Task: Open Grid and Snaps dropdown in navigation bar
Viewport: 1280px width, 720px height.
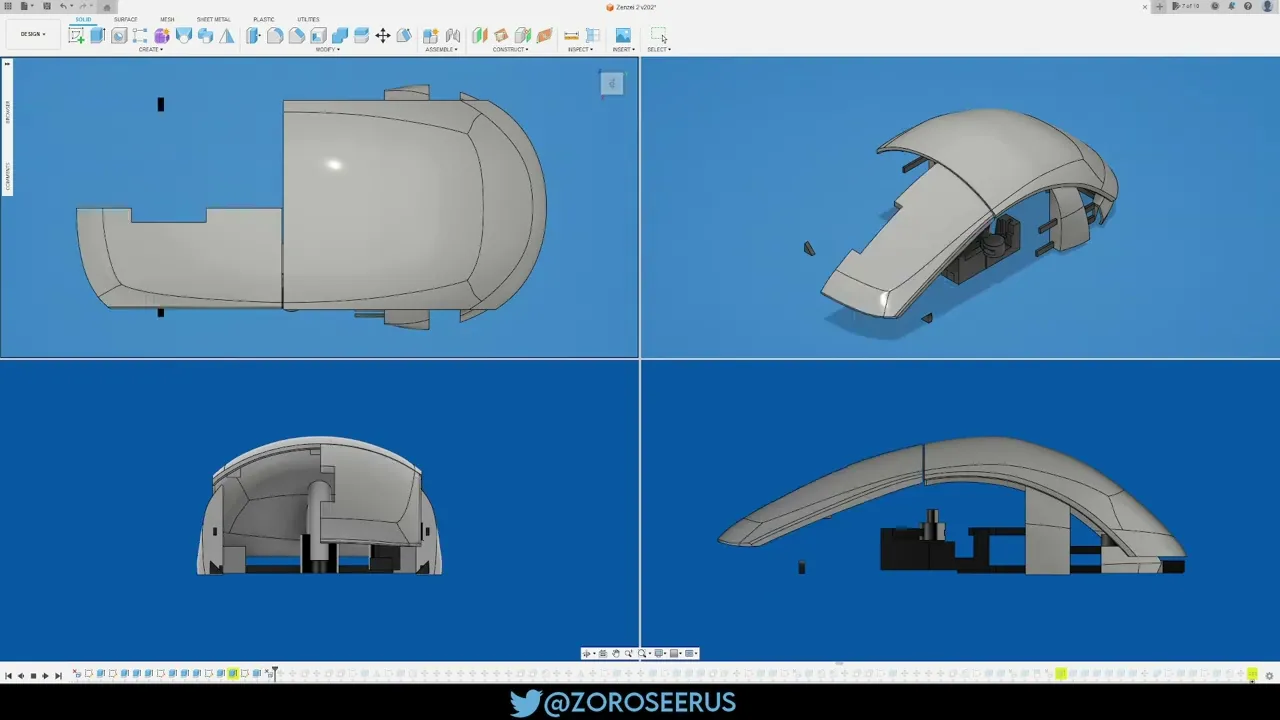Action: tap(676, 653)
